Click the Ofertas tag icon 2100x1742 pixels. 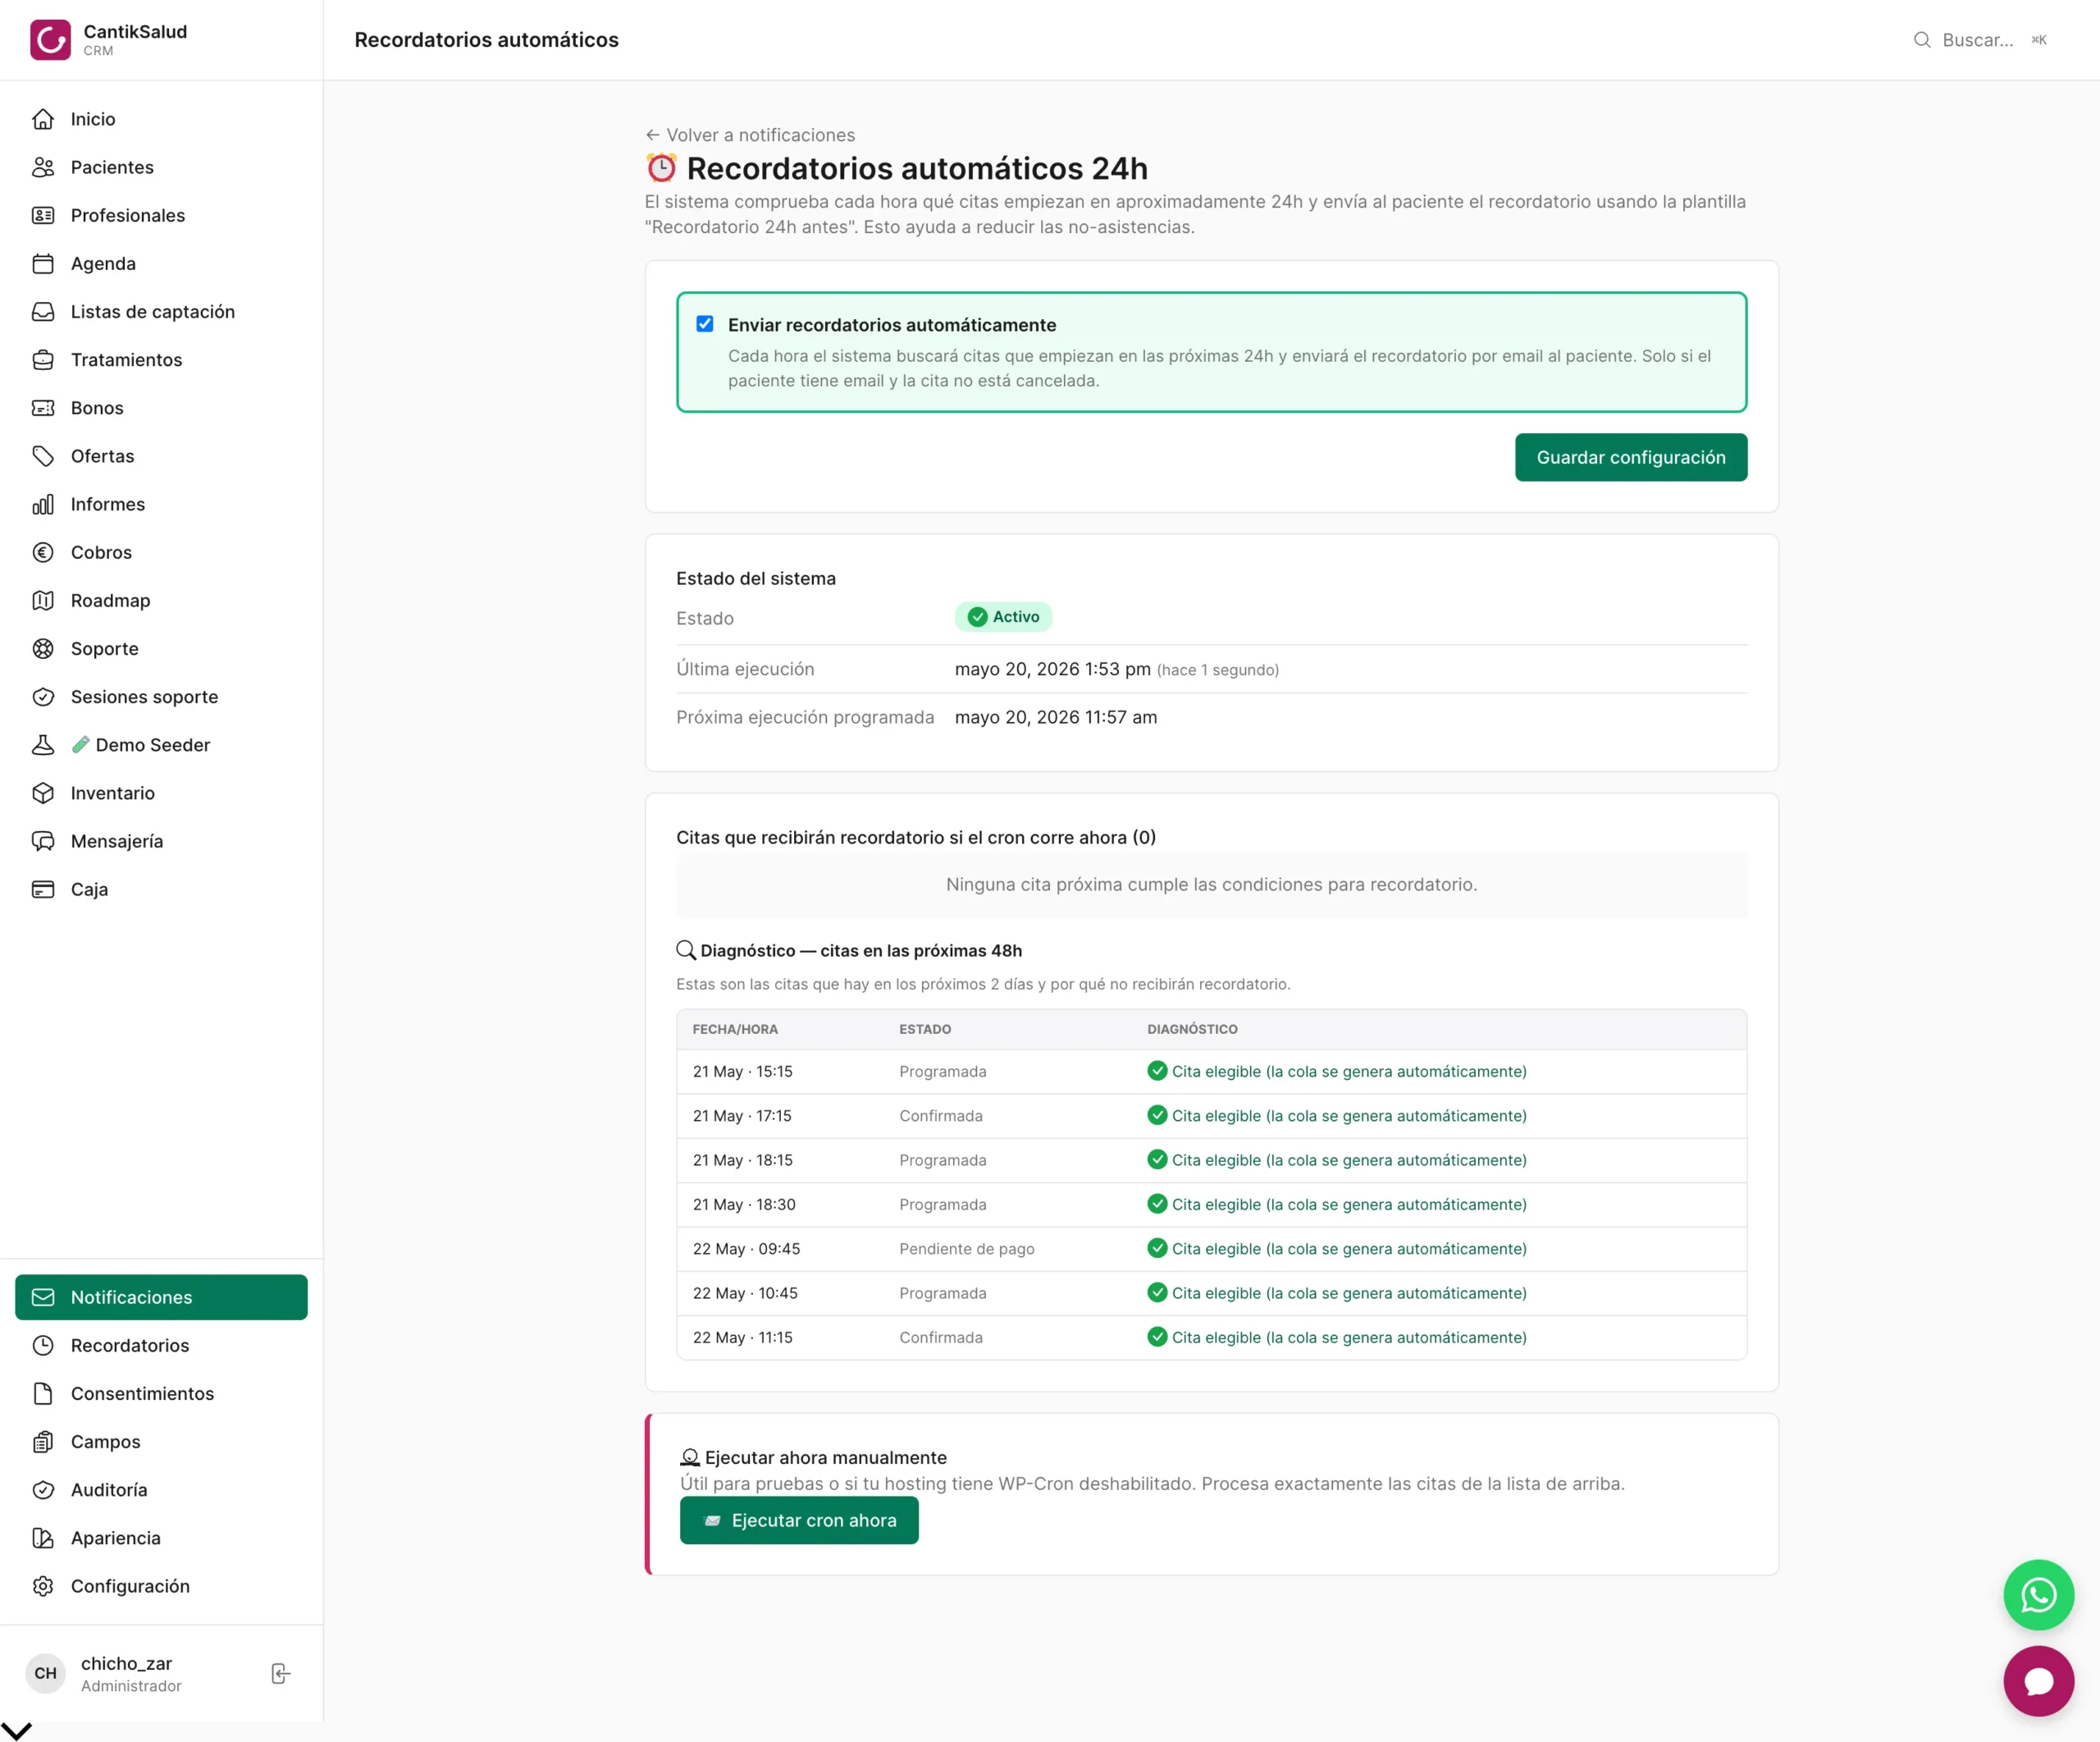click(43, 456)
